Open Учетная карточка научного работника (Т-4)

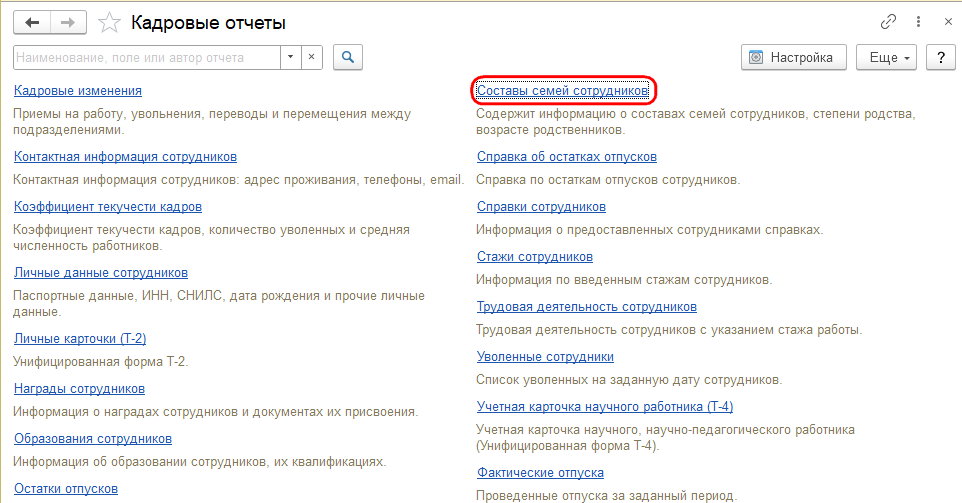[605, 407]
